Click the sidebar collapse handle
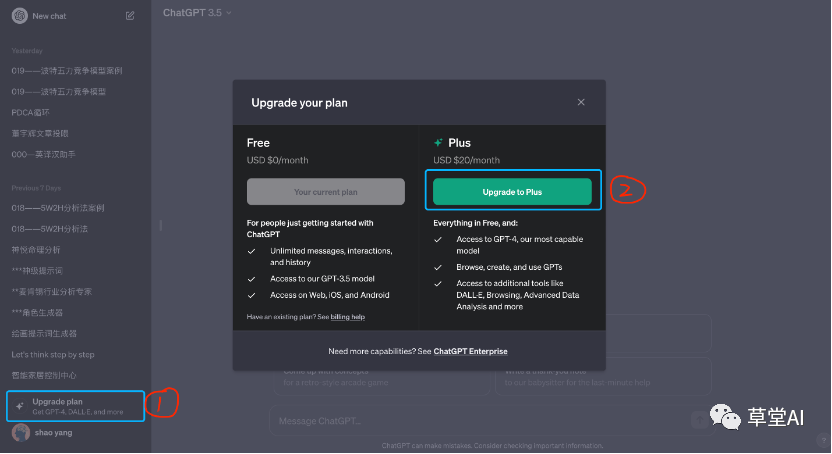 pyautogui.click(x=159, y=225)
